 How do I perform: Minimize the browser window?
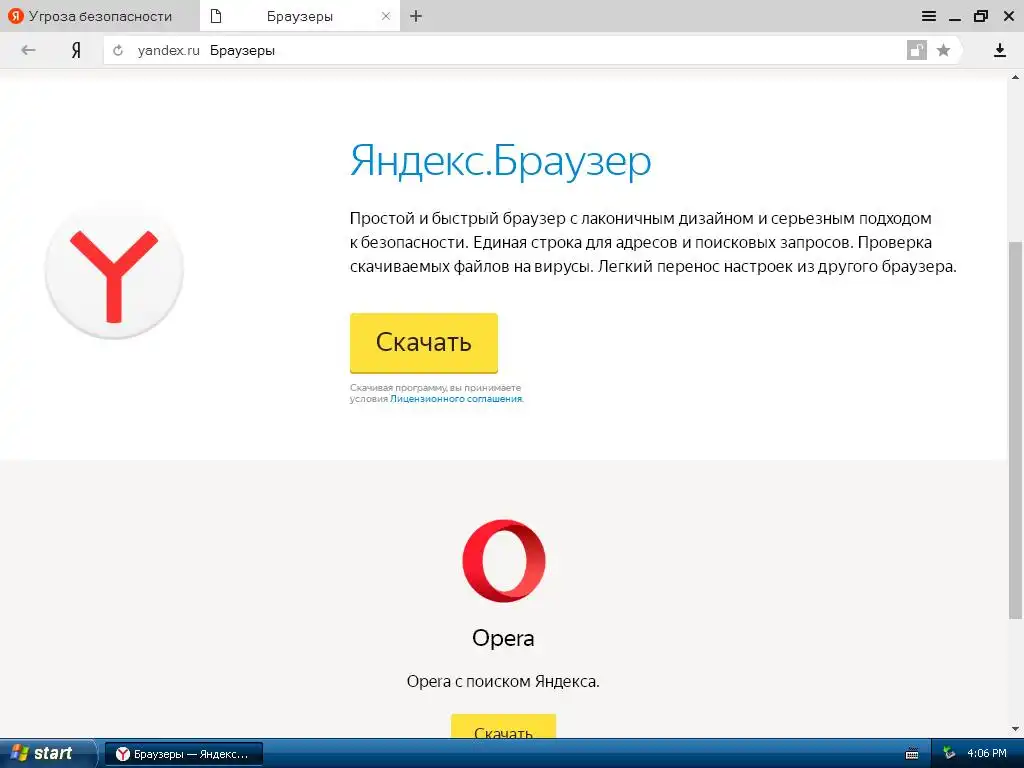955,17
